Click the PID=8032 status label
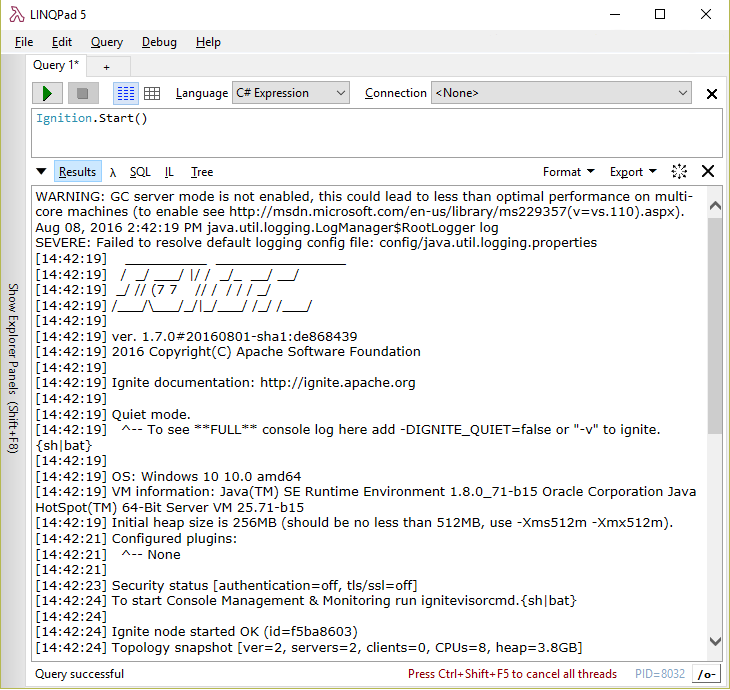730x690 pixels. (660, 674)
